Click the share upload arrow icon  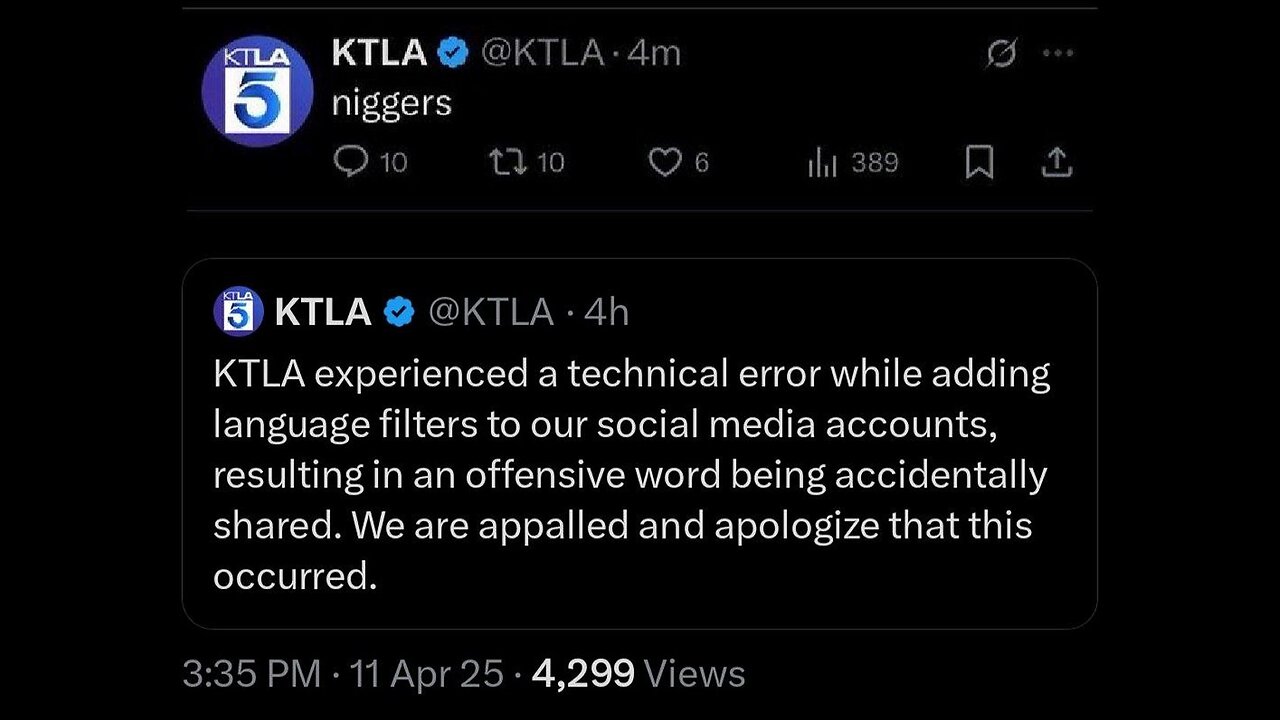pyautogui.click(x=1056, y=162)
